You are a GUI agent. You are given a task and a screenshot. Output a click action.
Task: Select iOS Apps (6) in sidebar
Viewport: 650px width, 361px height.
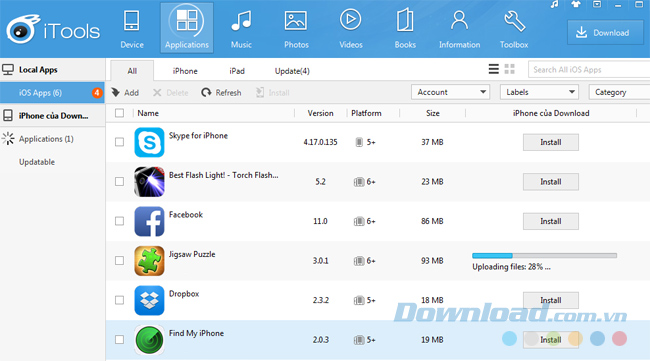(x=52, y=93)
